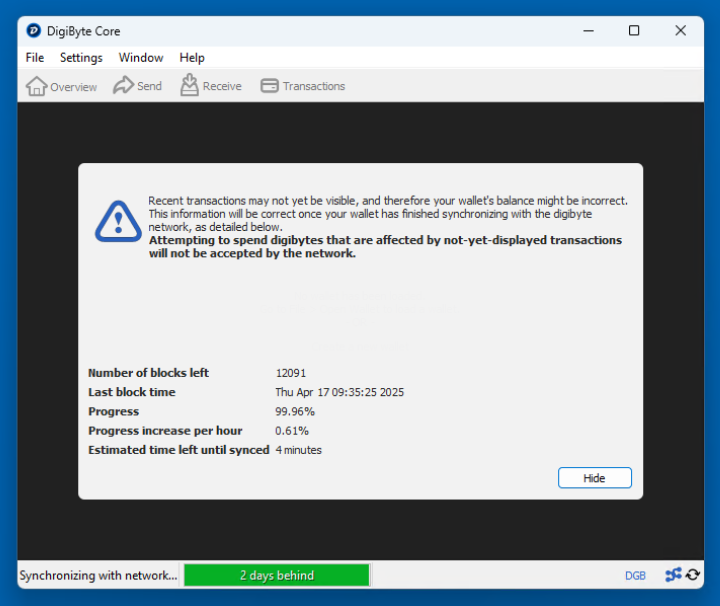Maximize the DigiByte Core window
This screenshot has width=720, height=606.
(634, 31)
